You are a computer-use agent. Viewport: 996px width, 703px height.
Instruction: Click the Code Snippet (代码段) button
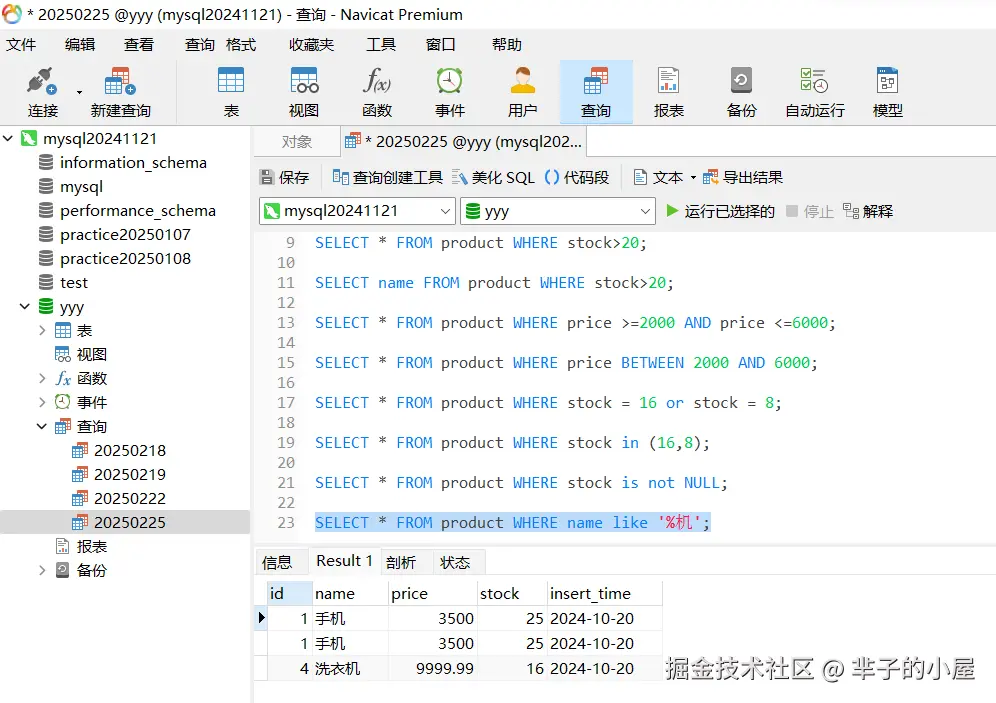pyautogui.click(x=577, y=177)
